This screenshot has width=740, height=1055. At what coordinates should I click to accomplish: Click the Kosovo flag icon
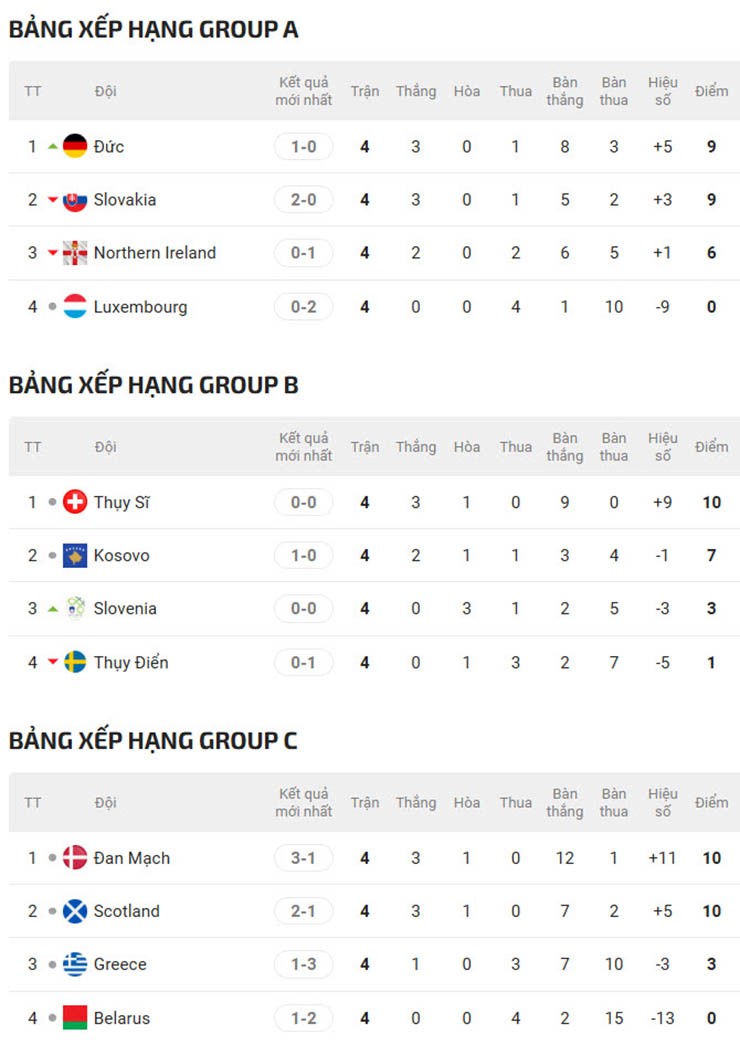[x=75, y=555]
